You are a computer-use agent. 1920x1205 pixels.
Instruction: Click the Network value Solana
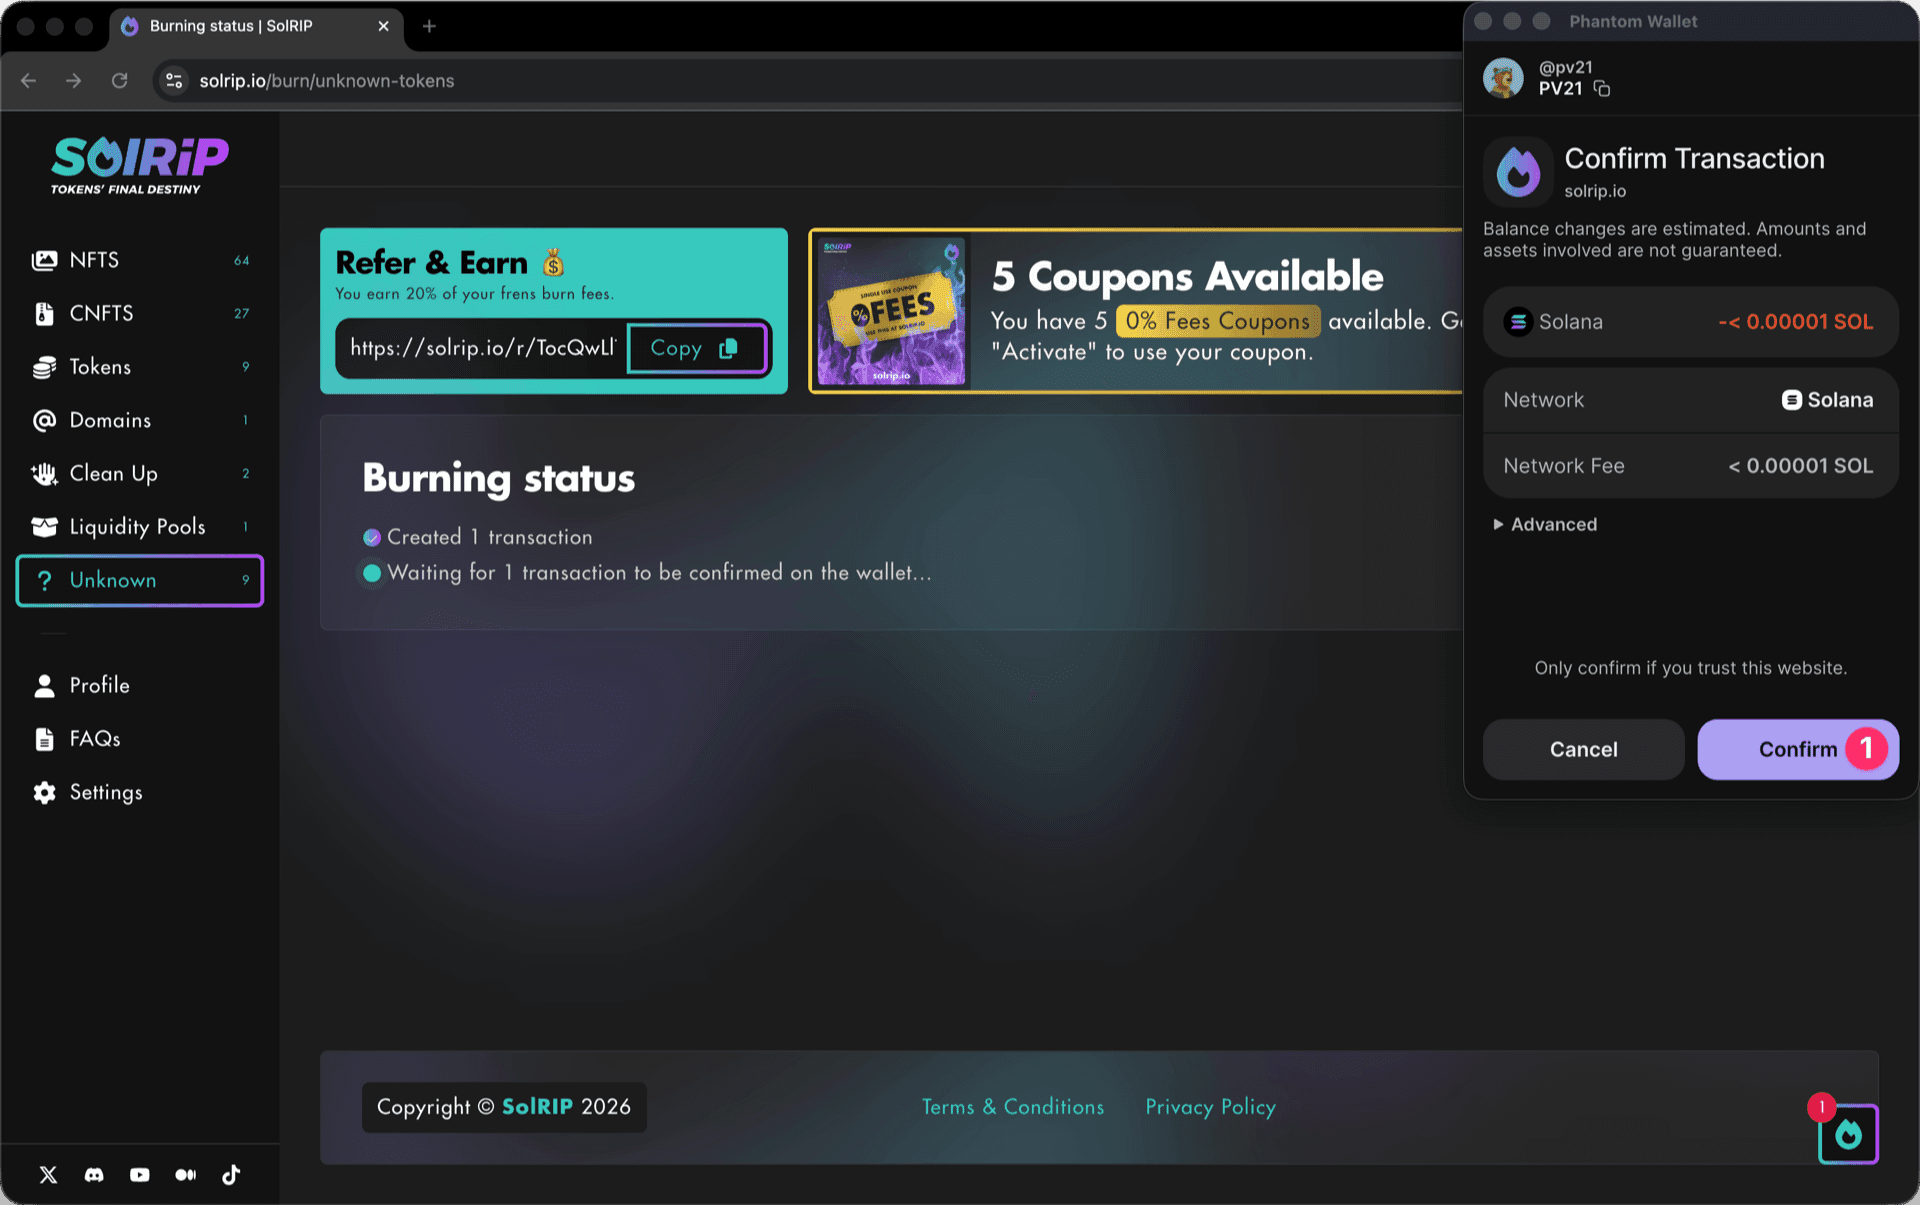(x=1827, y=400)
